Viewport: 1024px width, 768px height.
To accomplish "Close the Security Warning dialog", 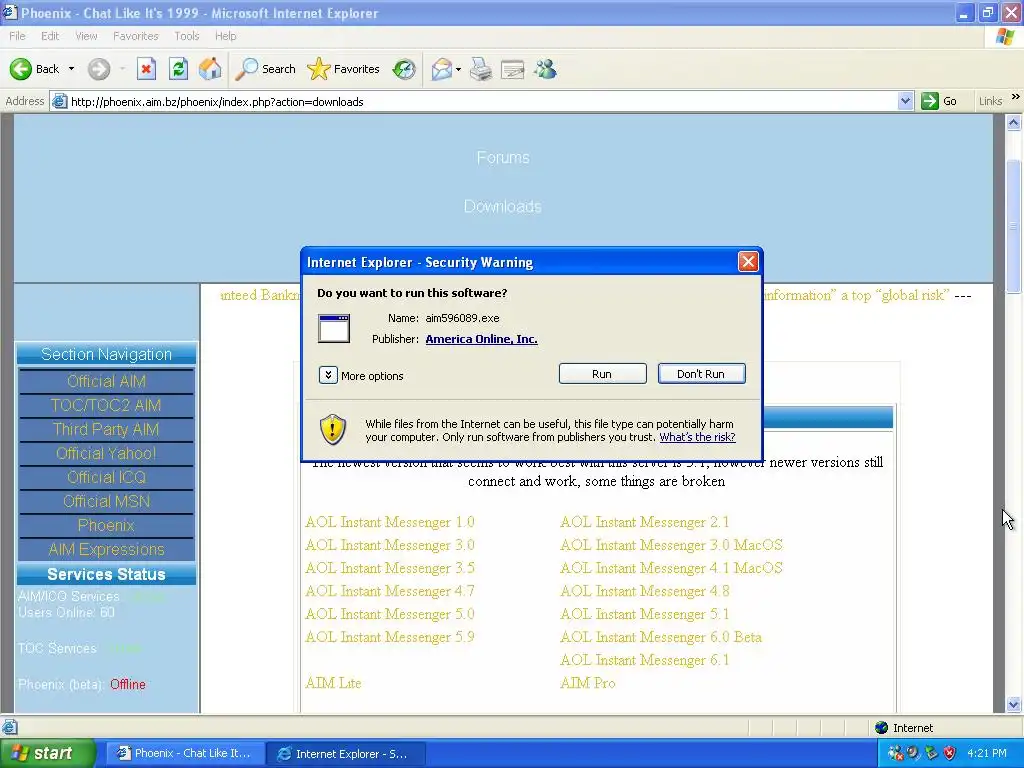I will point(748,262).
